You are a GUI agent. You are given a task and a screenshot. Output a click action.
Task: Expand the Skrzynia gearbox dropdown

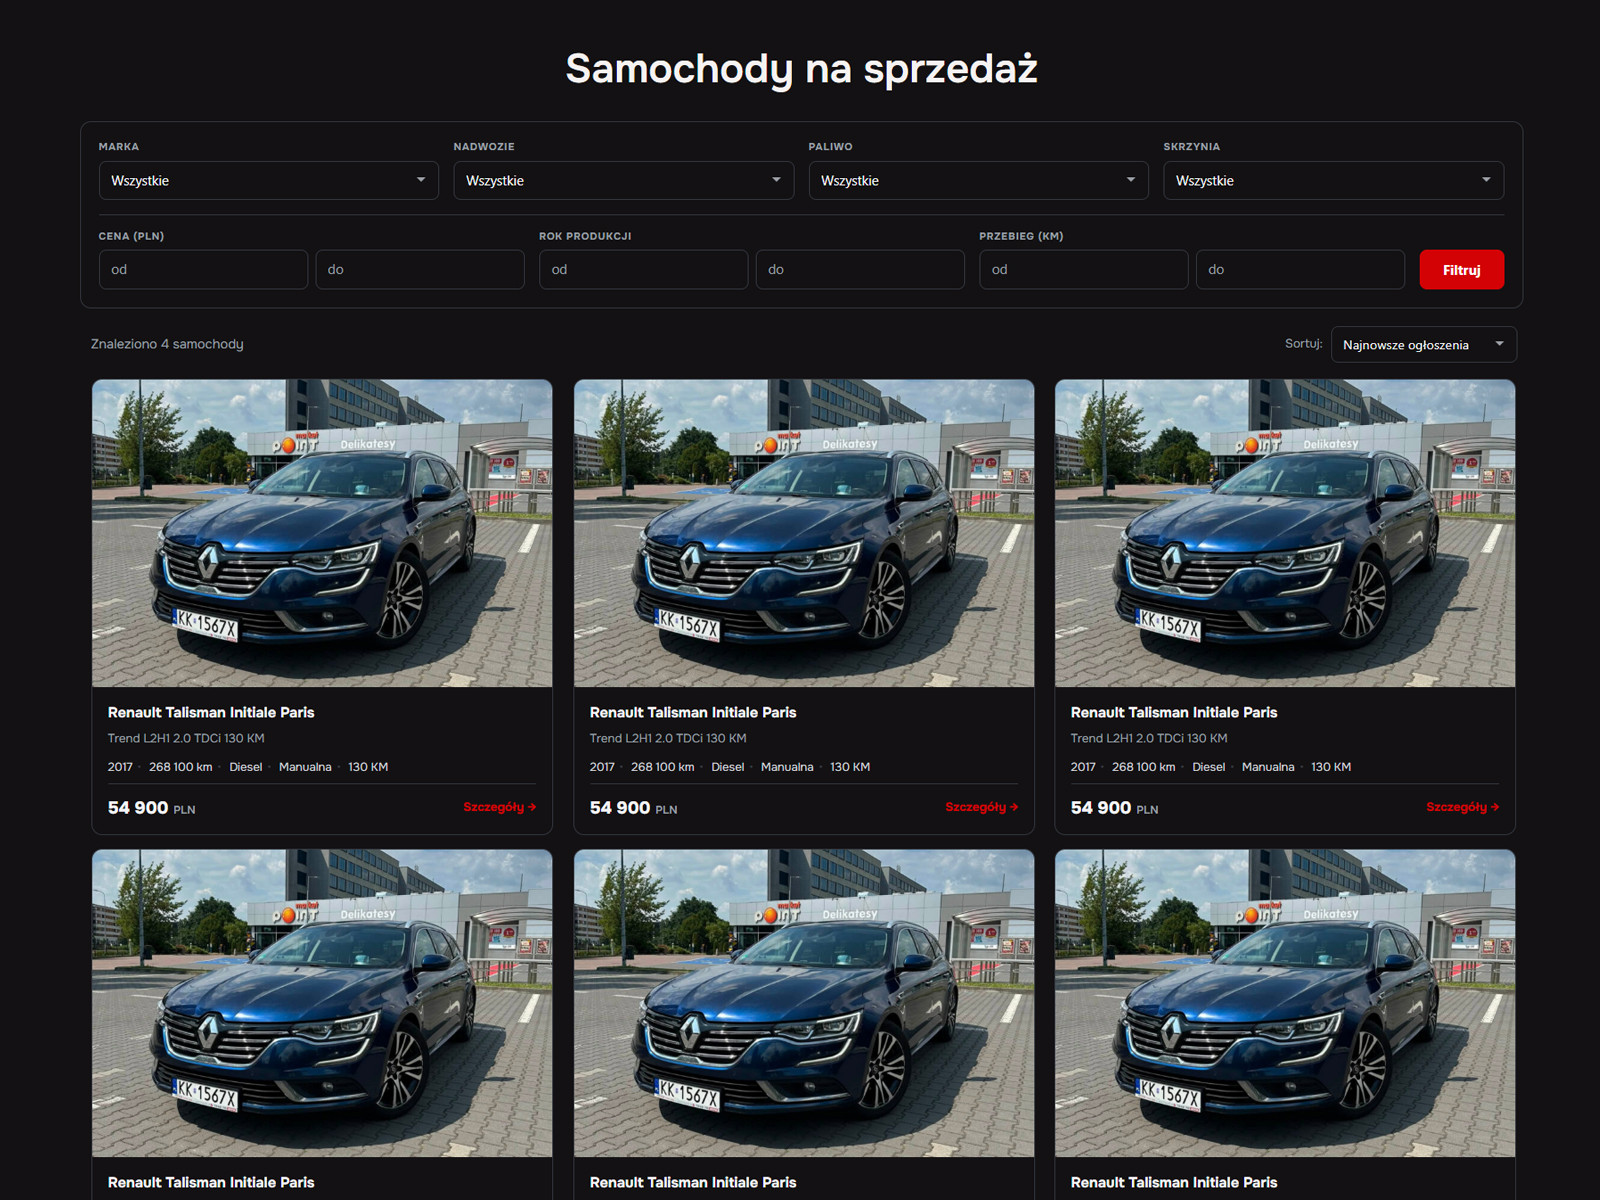click(1333, 181)
